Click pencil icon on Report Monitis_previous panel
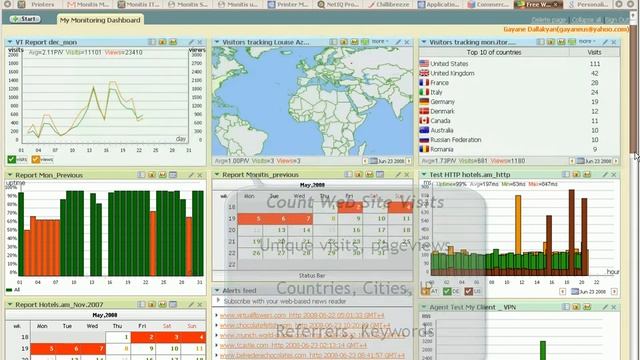The image size is (640, 360). point(398,175)
